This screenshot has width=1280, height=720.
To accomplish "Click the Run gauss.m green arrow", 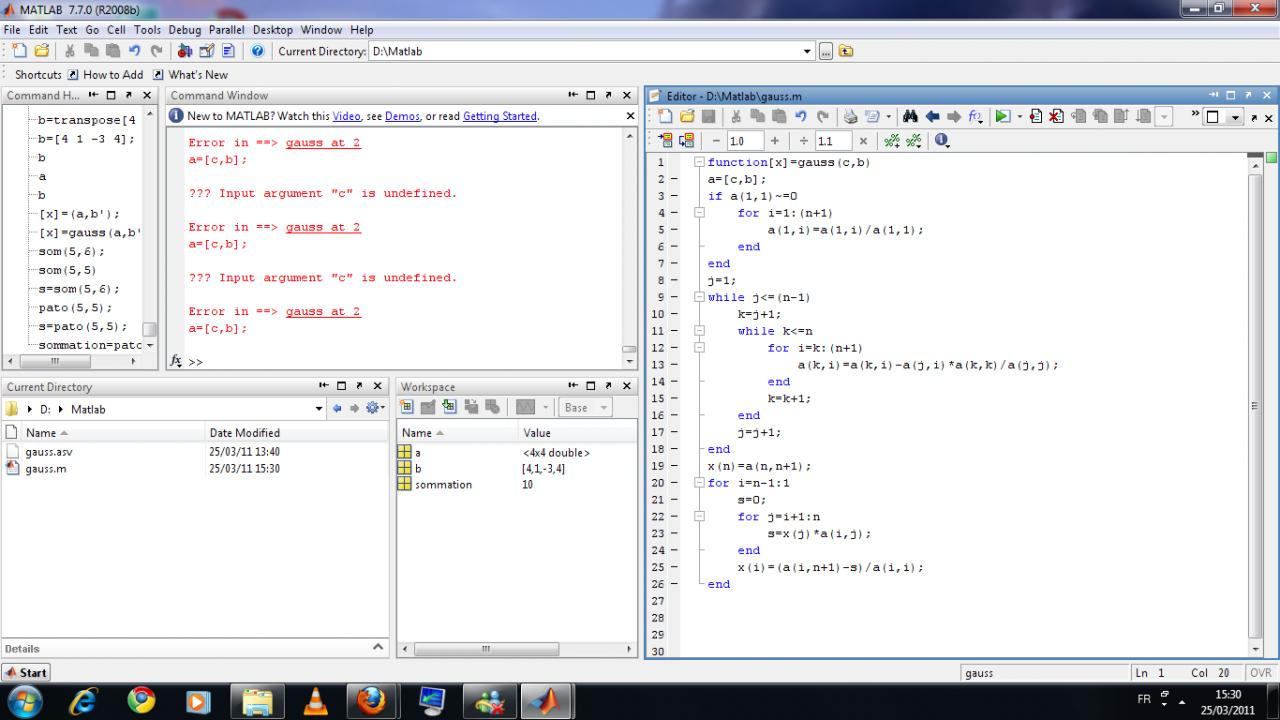I will point(1002,117).
